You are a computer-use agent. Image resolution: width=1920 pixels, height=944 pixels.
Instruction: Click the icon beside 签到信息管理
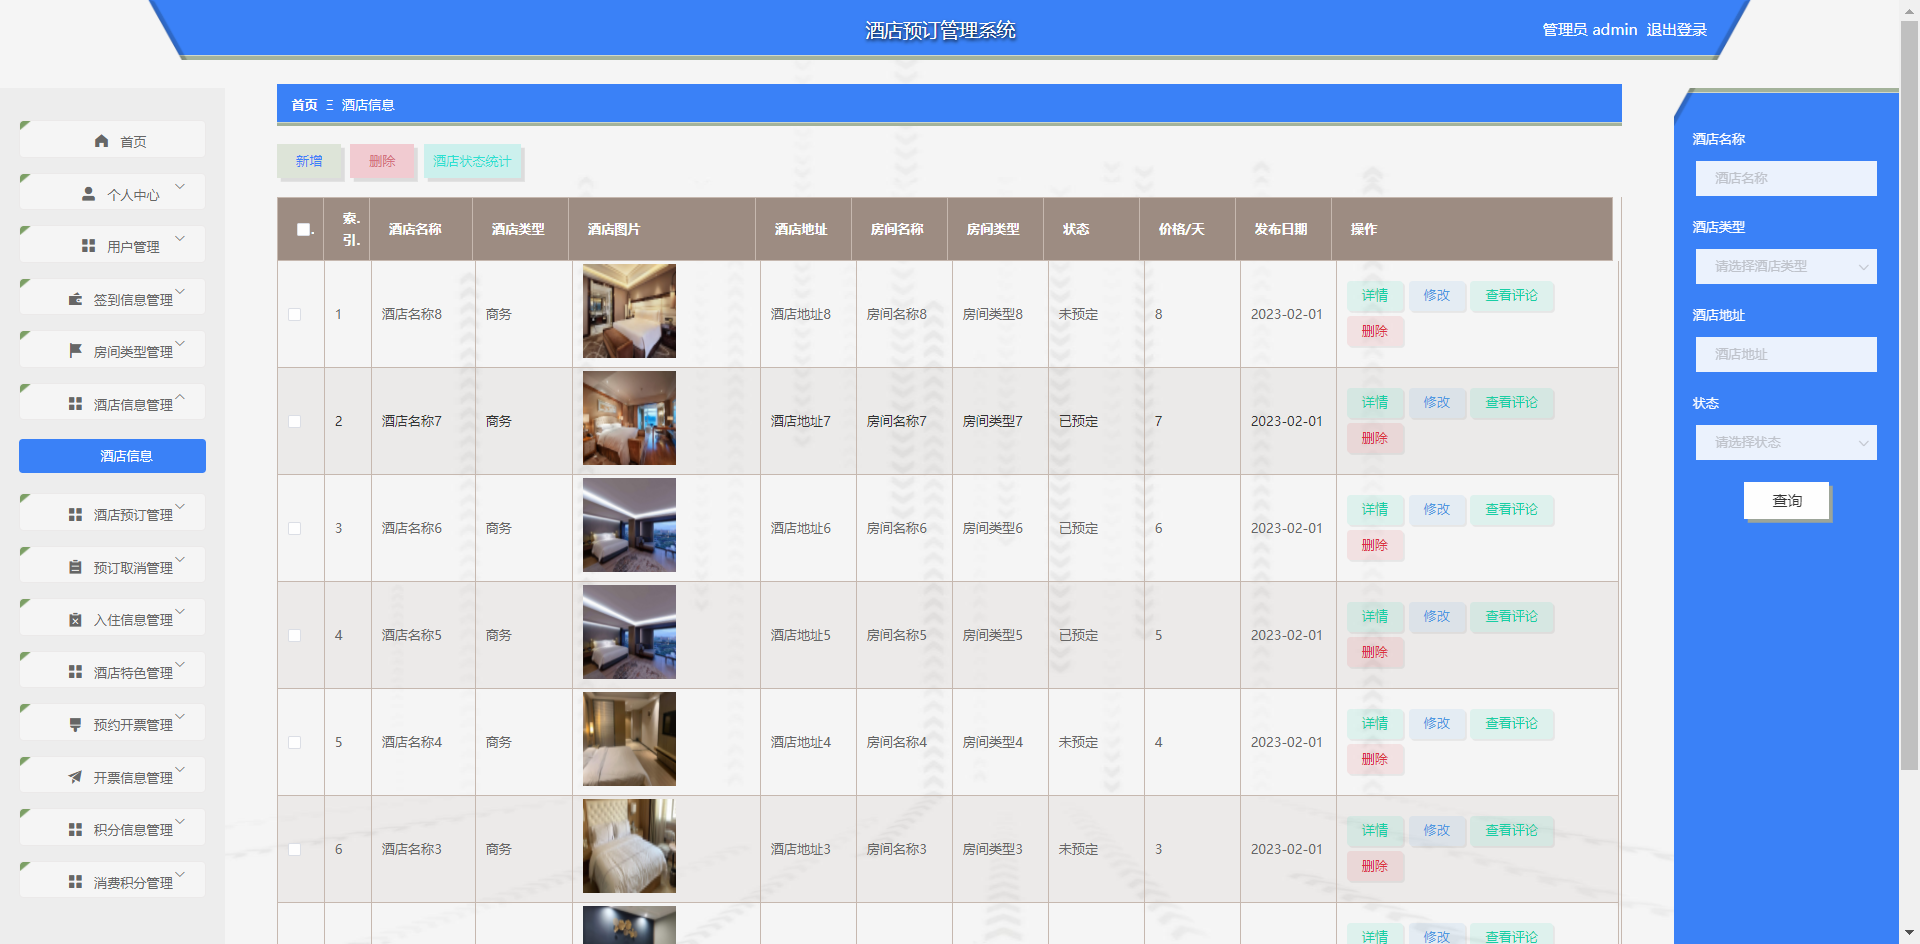[x=75, y=299]
